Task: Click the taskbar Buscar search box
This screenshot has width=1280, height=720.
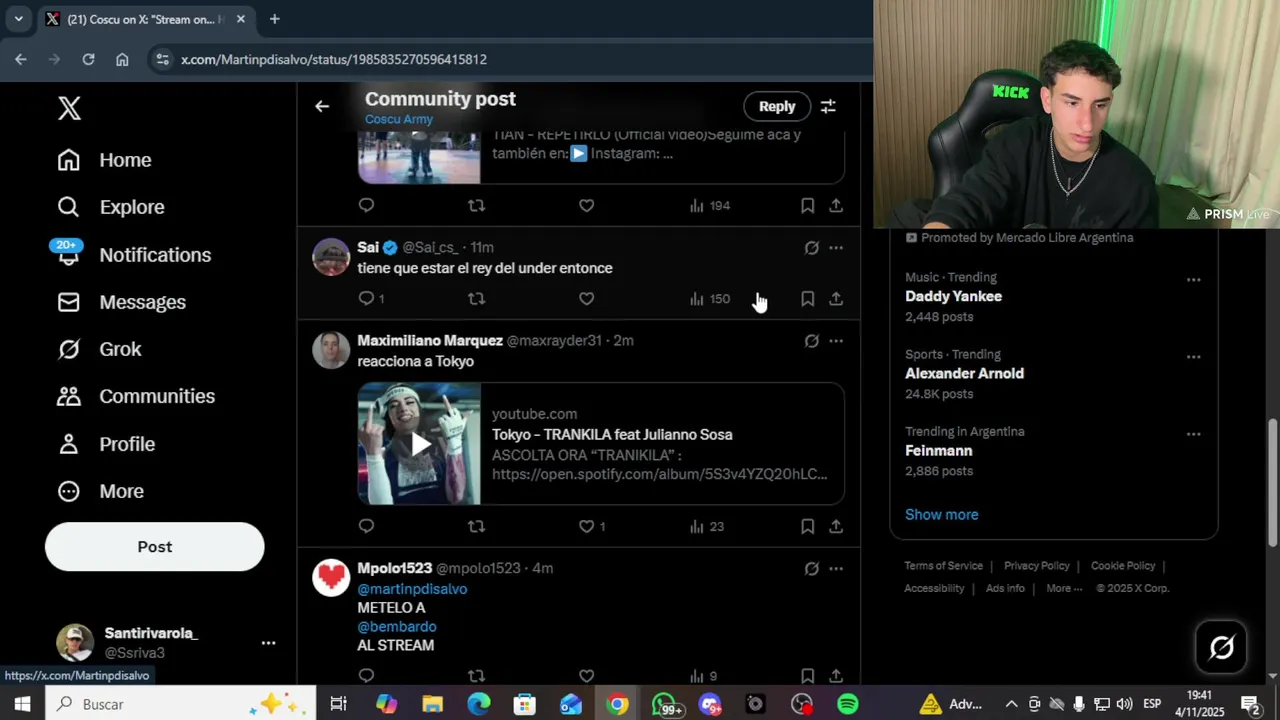Action: [x=180, y=704]
